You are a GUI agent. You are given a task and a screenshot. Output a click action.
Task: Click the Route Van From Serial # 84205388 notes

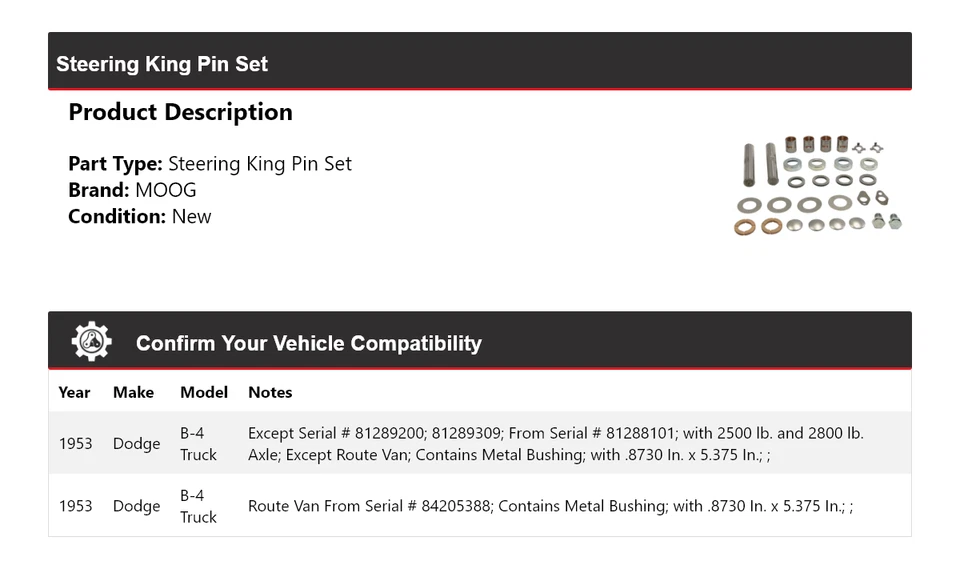point(550,506)
